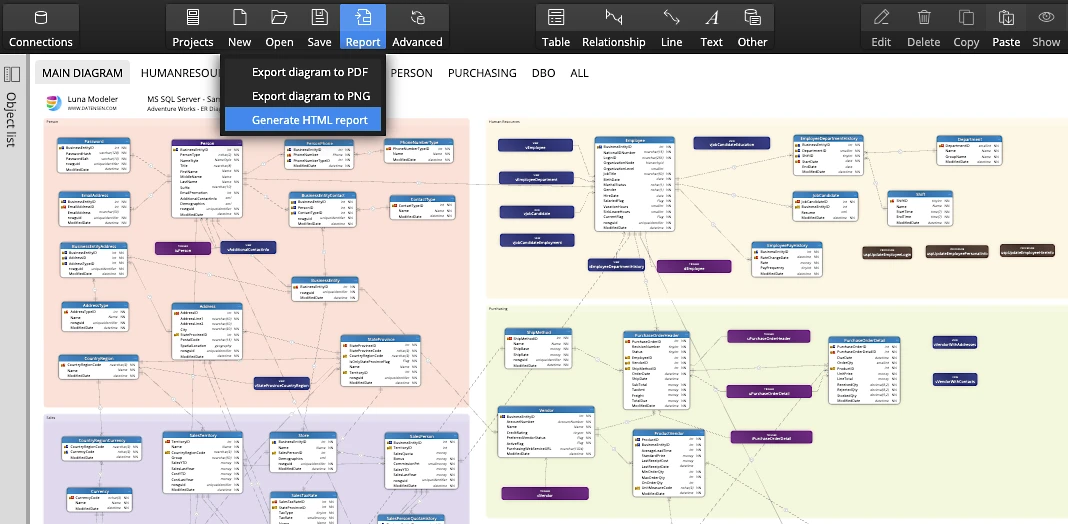Switch to the PERSON diagram tab
The width and height of the screenshot is (1068, 524).
point(411,73)
